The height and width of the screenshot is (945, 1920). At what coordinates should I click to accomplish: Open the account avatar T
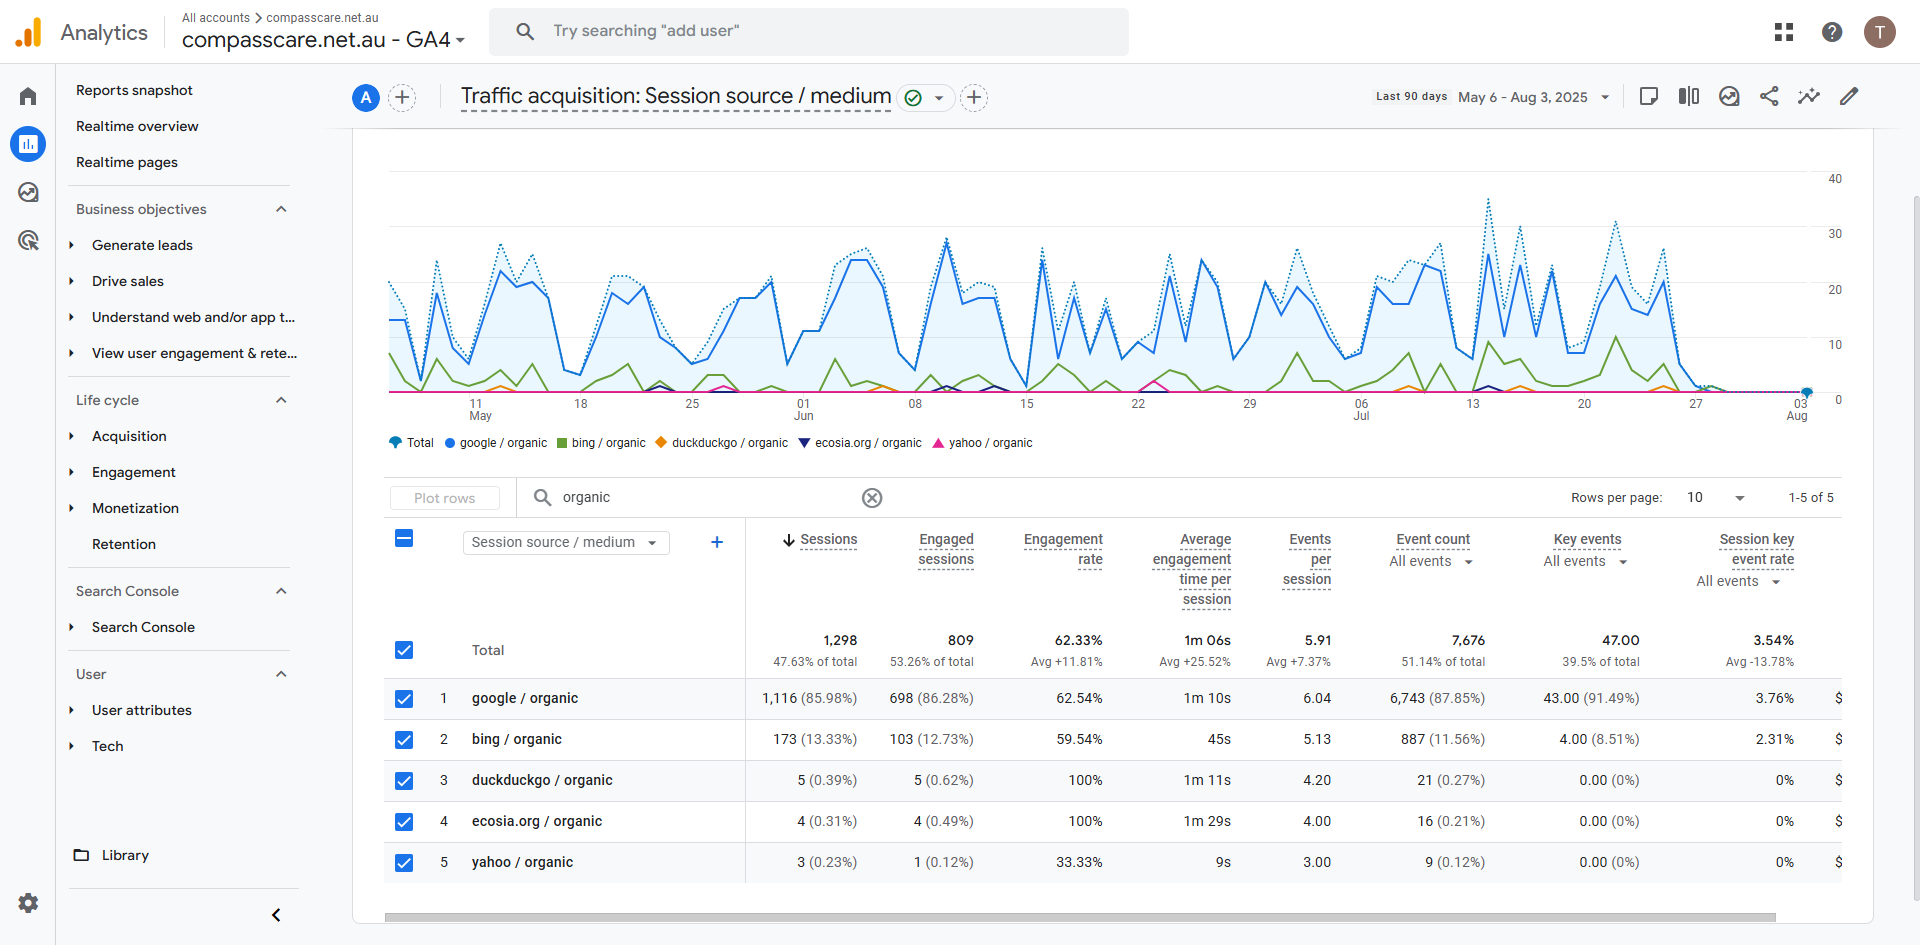pyautogui.click(x=1880, y=32)
